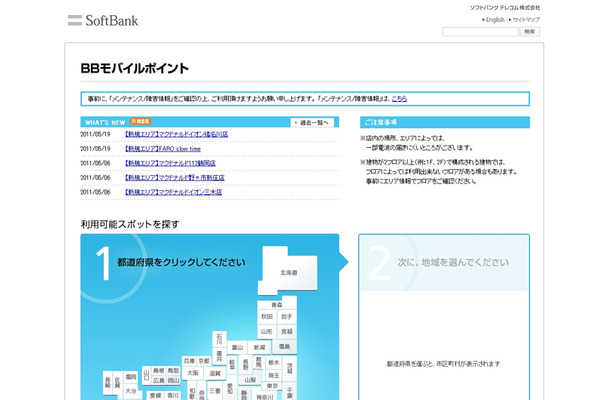Select 群馬 prefecture on the map
The width and height of the screenshot is (610, 400).
pos(259,363)
